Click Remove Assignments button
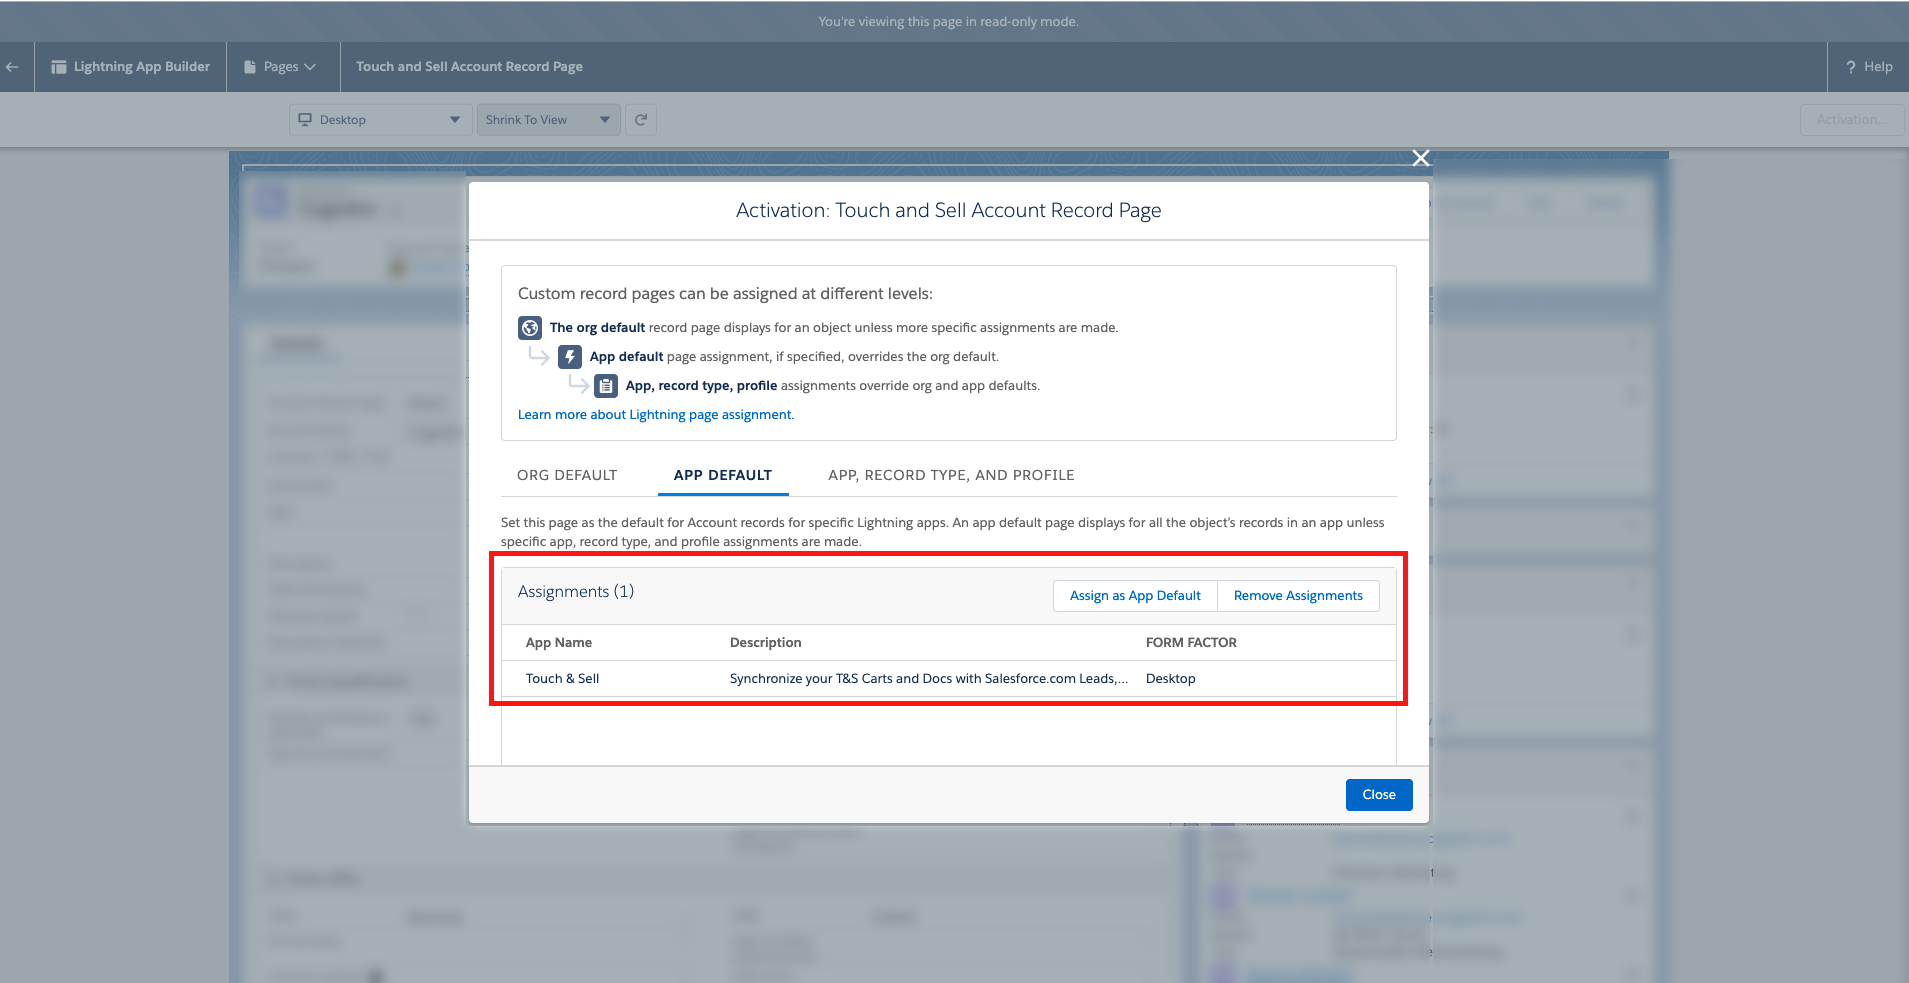 click(x=1298, y=596)
